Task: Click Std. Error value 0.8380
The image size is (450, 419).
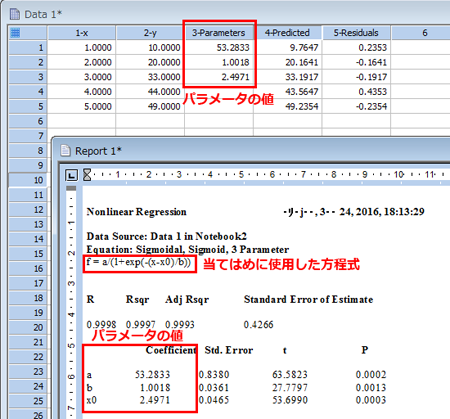Action: click(214, 374)
